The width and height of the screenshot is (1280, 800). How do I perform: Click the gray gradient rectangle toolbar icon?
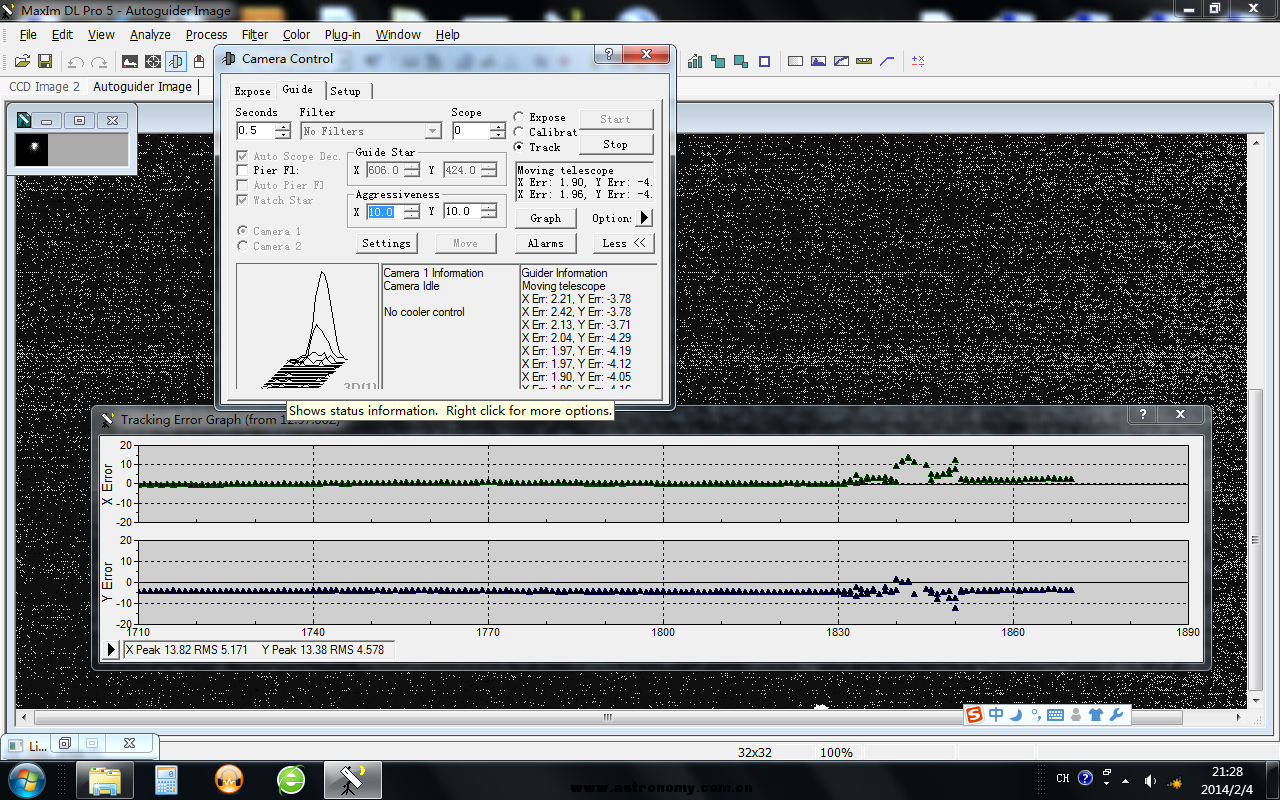point(796,61)
